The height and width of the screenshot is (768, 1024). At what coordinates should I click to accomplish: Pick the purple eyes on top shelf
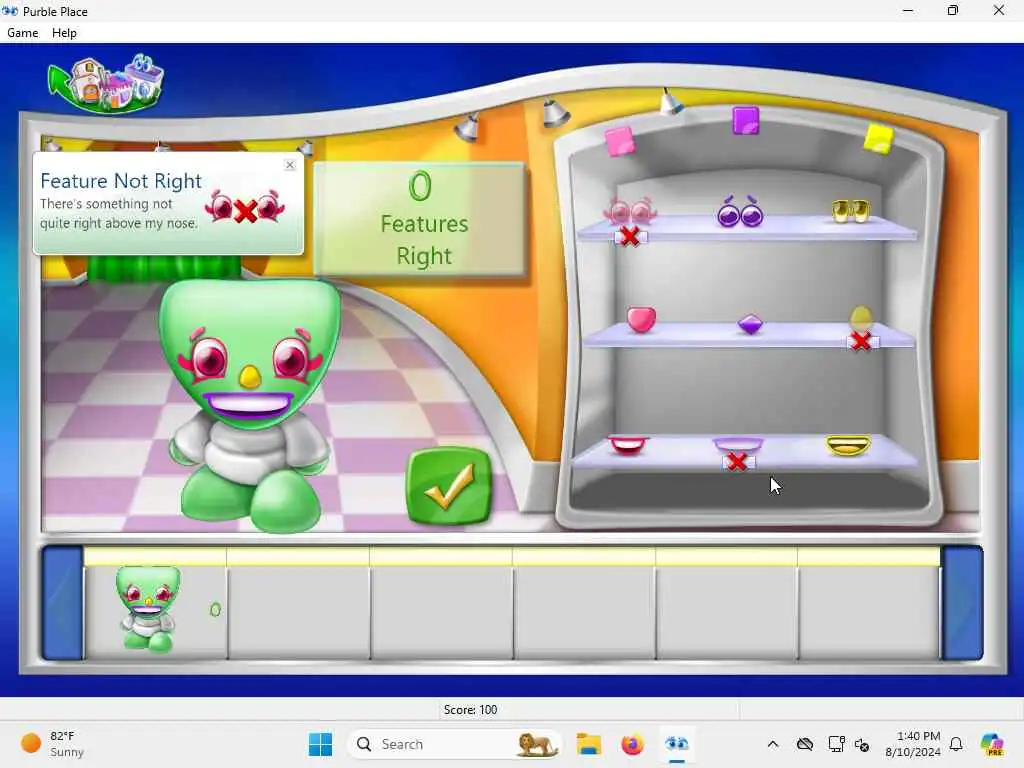[x=740, y=212]
